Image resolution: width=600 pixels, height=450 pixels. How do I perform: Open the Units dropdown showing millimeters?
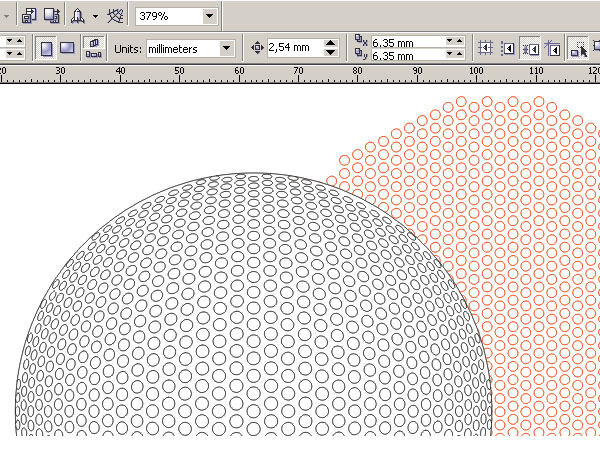(227, 48)
